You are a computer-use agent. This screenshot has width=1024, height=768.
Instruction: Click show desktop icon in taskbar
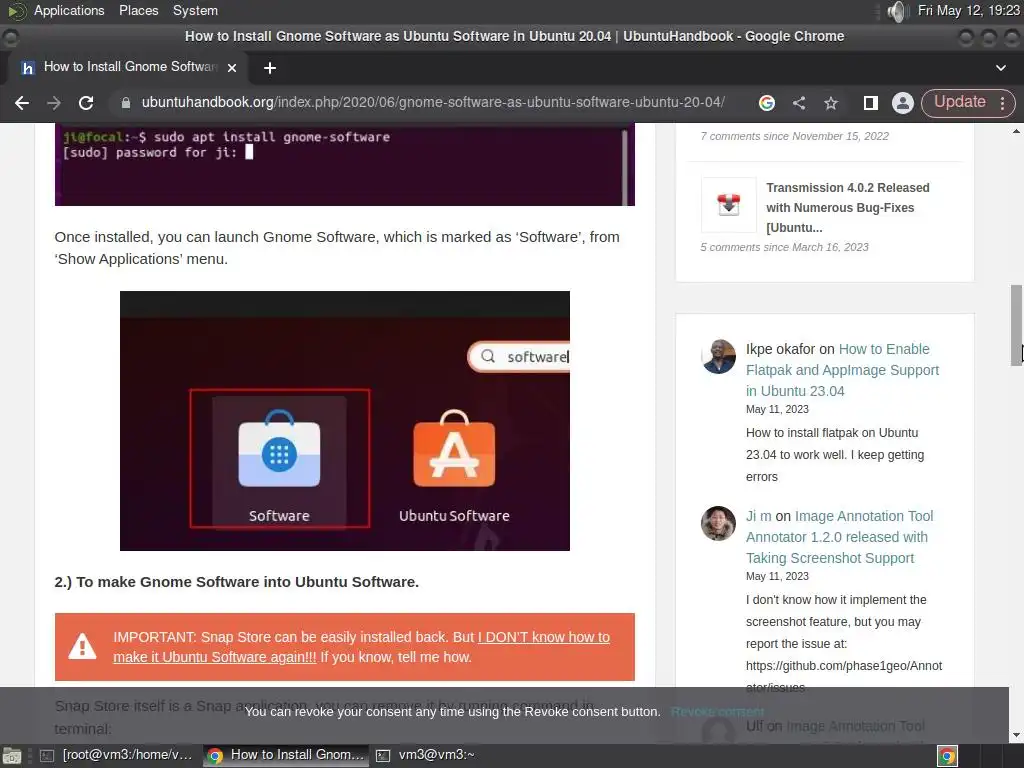12,756
